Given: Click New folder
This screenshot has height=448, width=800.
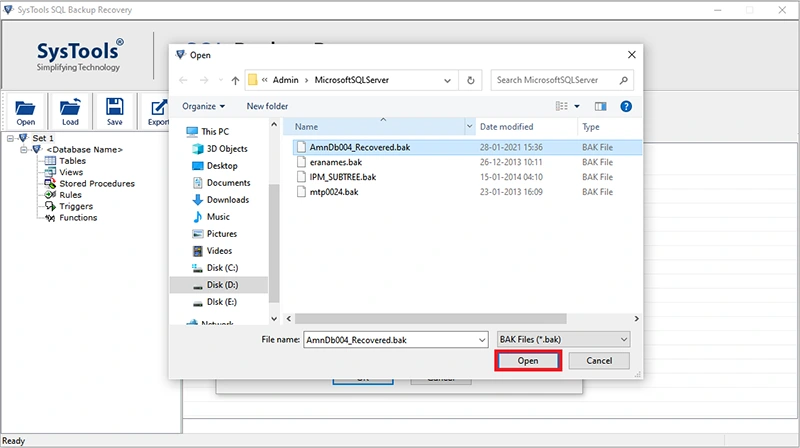Looking at the screenshot, I should 267,106.
